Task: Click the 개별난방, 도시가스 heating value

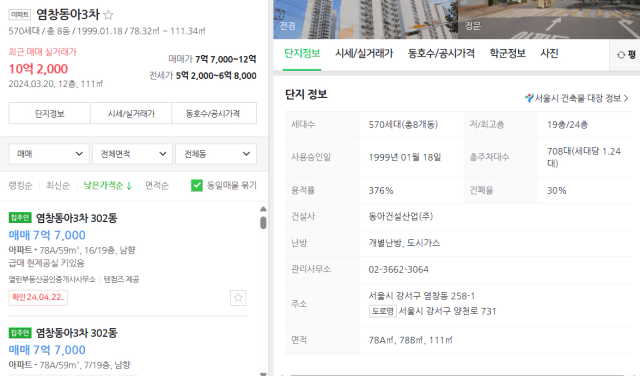Action: [x=404, y=243]
